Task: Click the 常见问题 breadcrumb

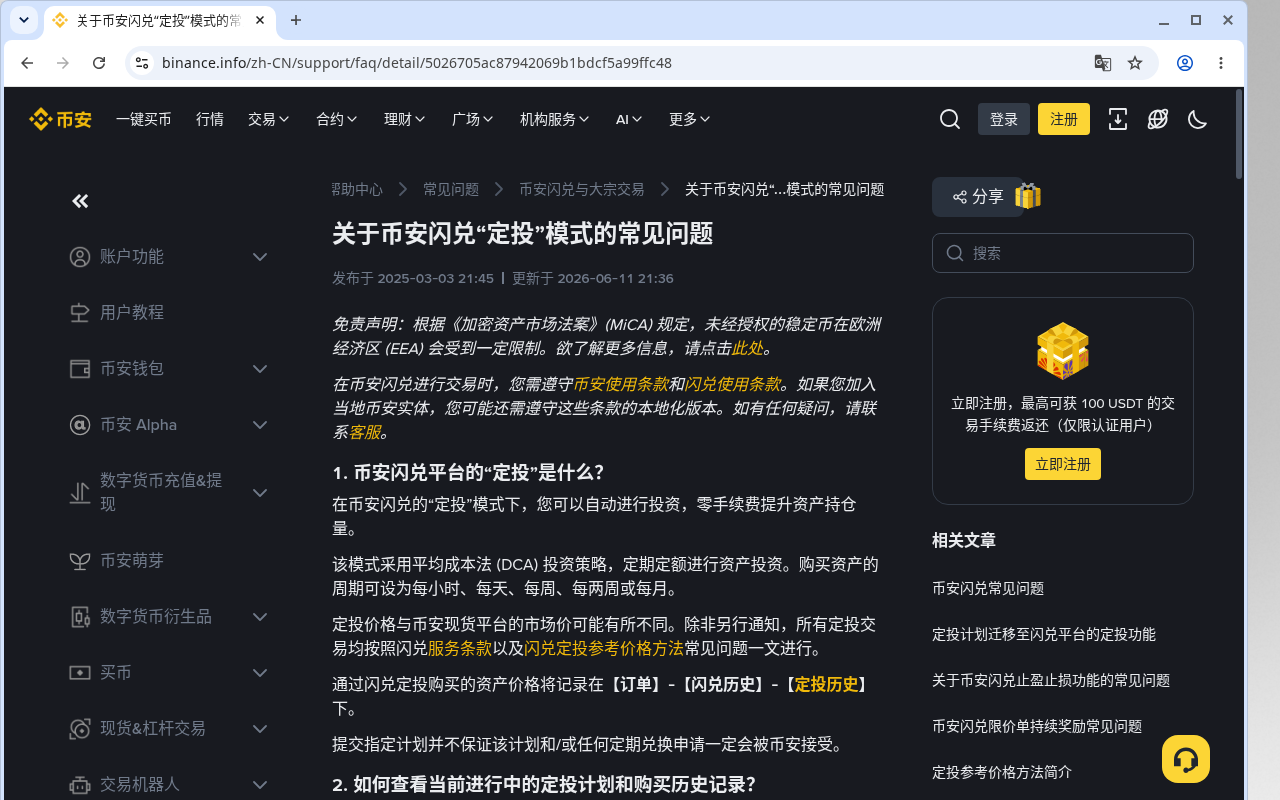Action: [451, 189]
